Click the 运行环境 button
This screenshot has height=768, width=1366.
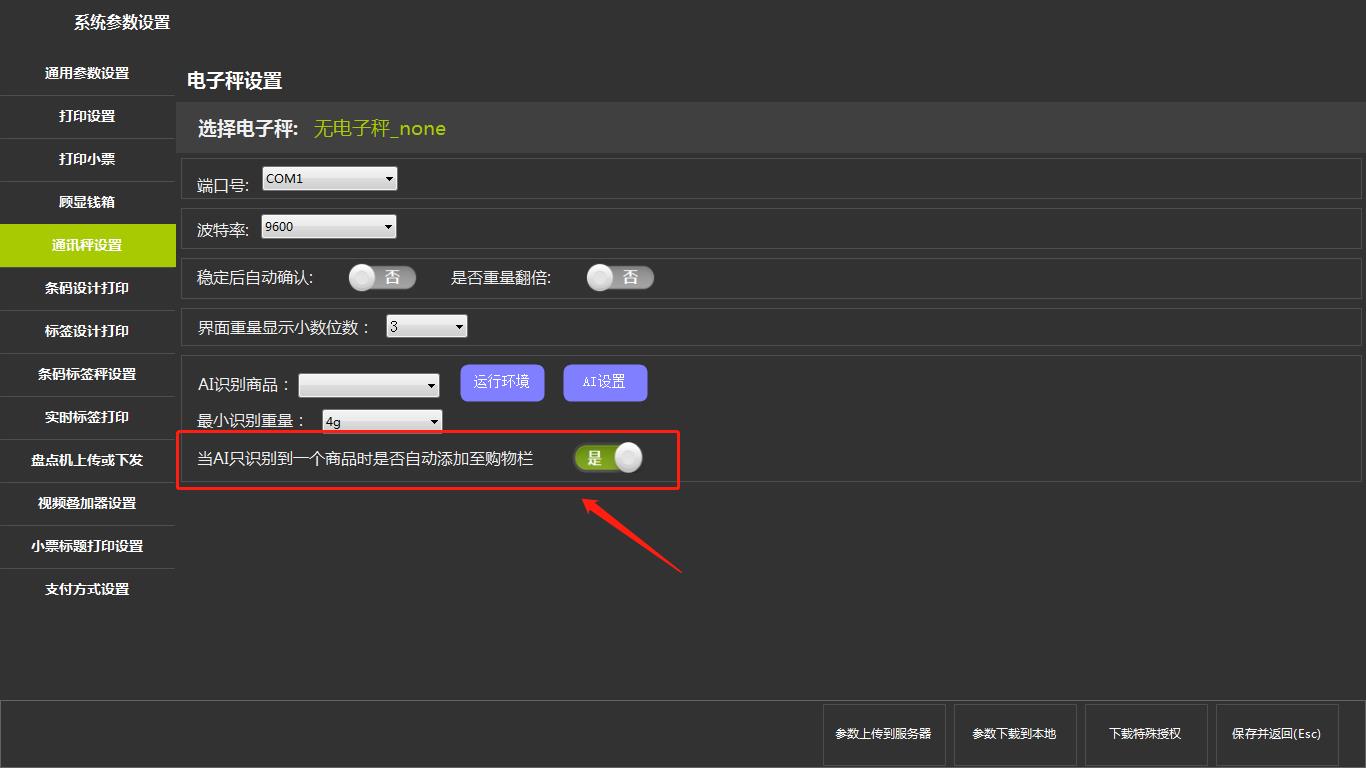(x=502, y=382)
